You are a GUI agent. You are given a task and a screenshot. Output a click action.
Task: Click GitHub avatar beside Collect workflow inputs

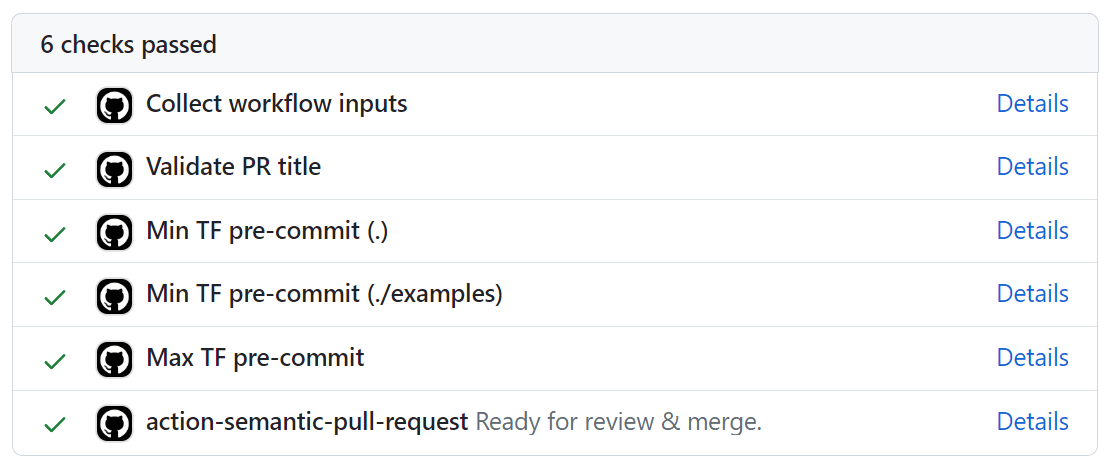click(x=114, y=105)
